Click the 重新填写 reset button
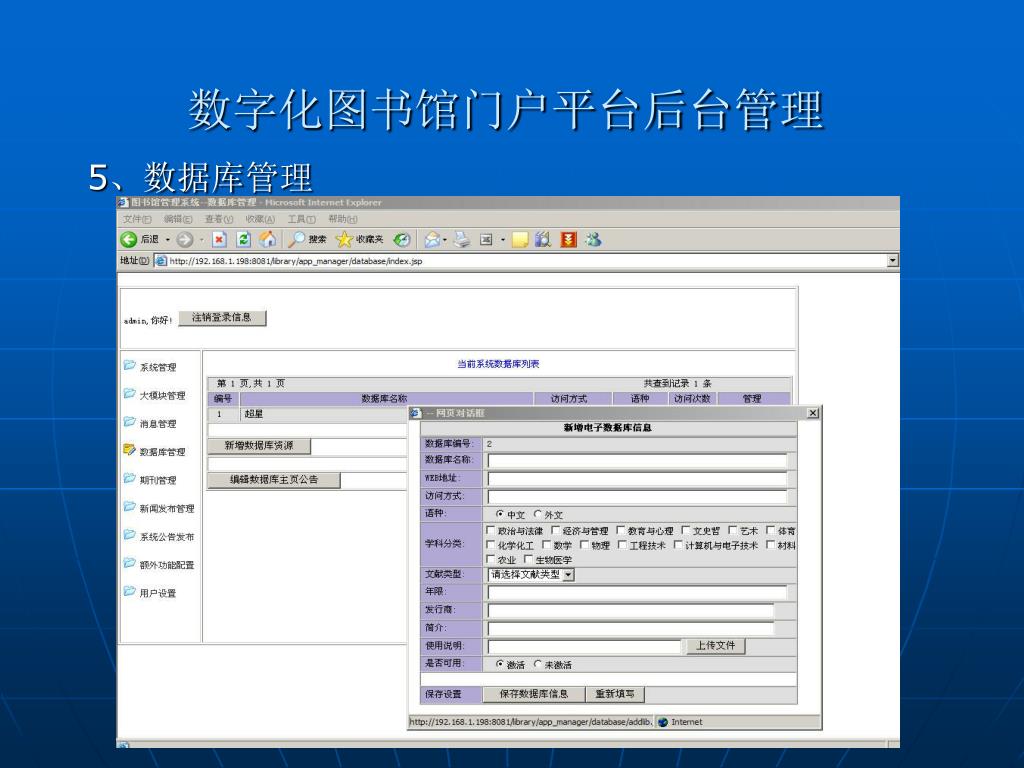 [615, 694]
